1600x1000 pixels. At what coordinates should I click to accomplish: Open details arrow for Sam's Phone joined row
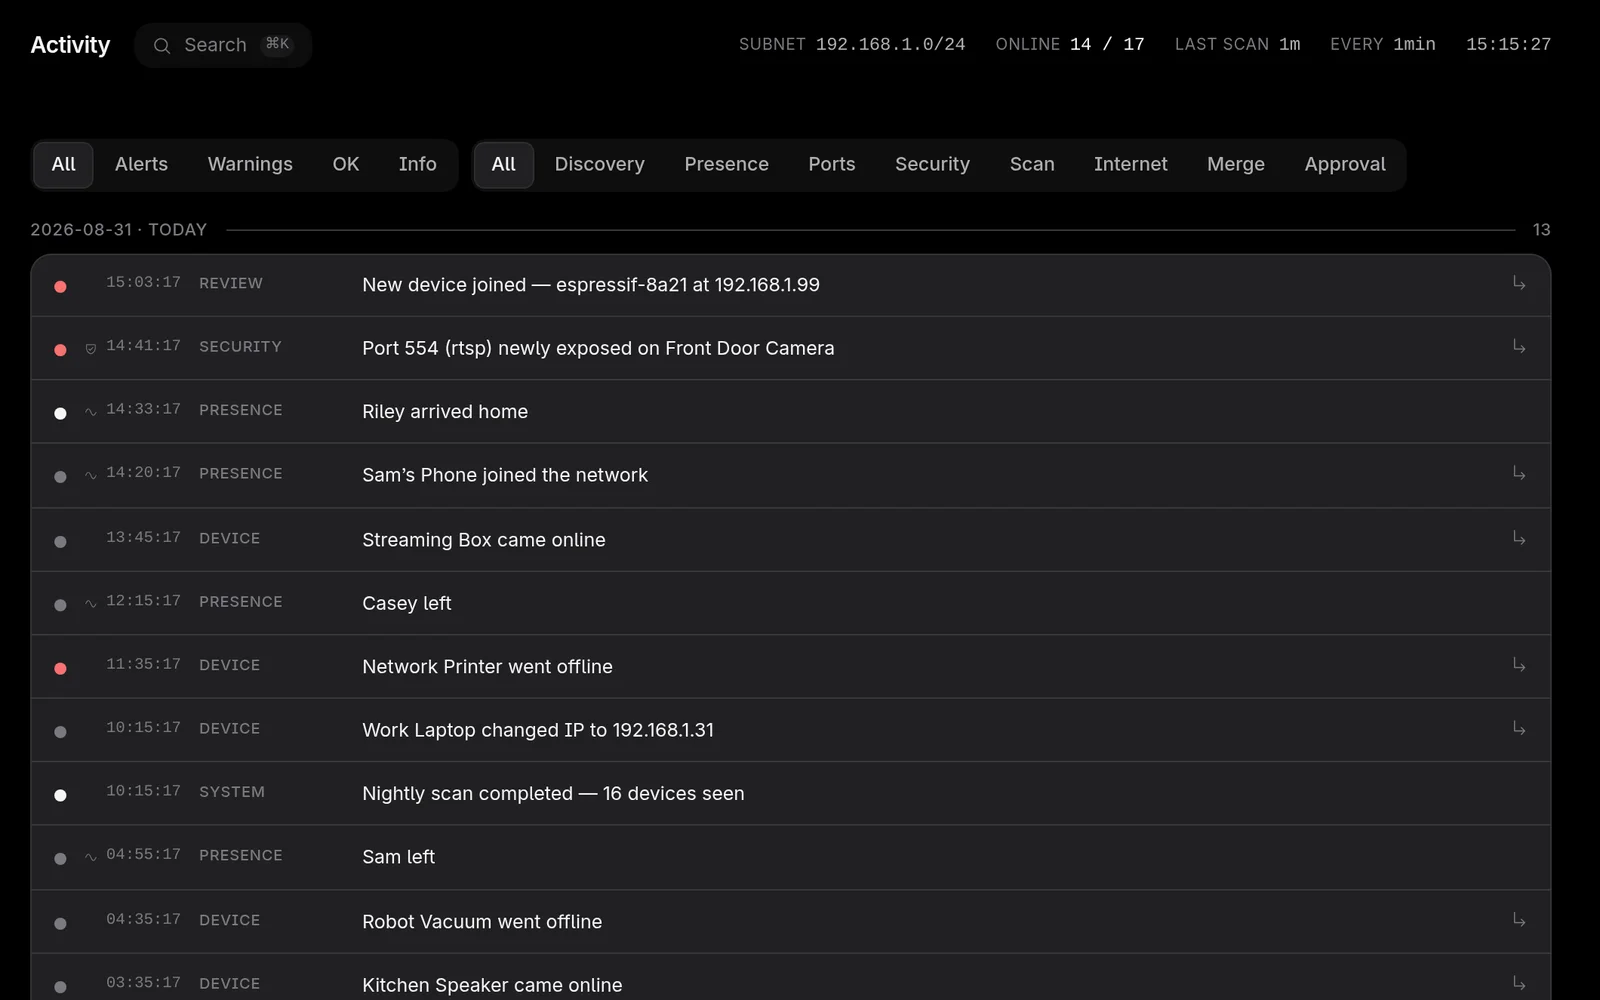[1519, 474]
